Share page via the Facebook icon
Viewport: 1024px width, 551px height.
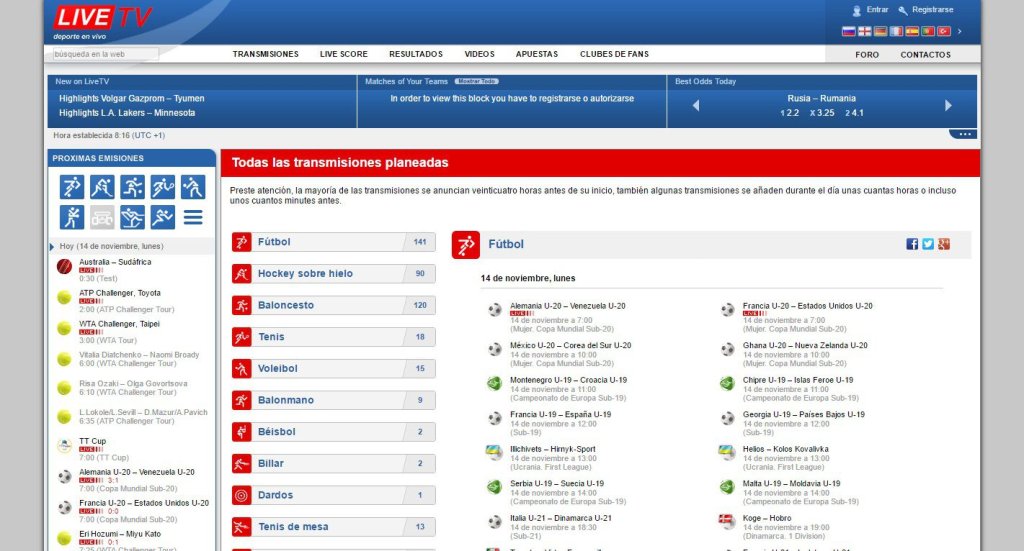click(x=912, y=244)
